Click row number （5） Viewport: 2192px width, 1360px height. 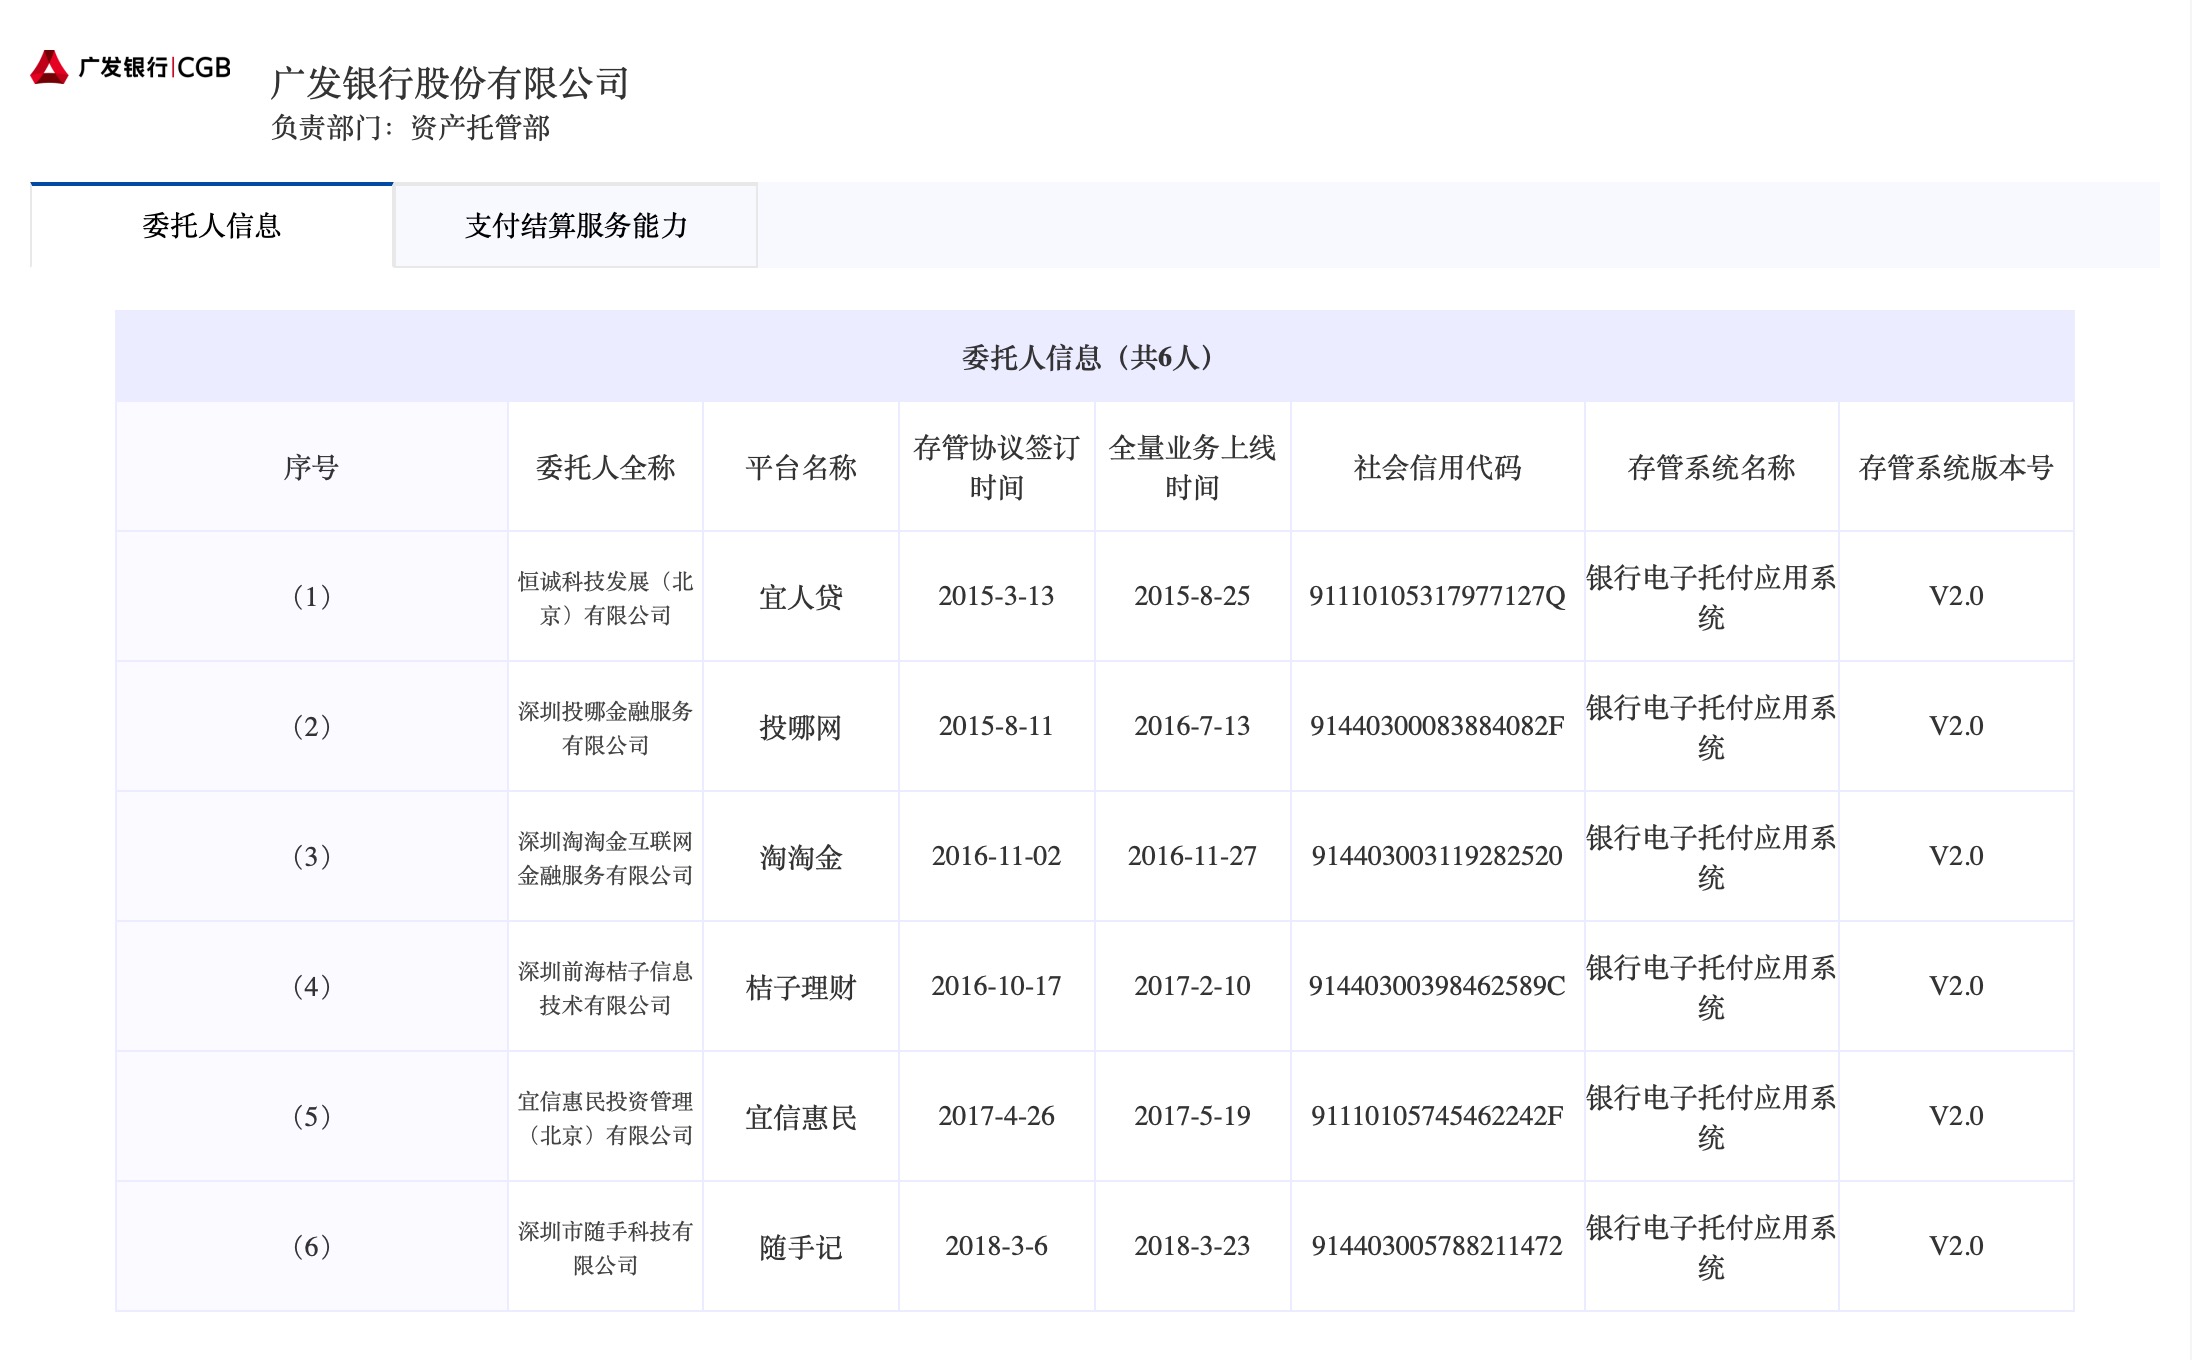coord(311,1117)
